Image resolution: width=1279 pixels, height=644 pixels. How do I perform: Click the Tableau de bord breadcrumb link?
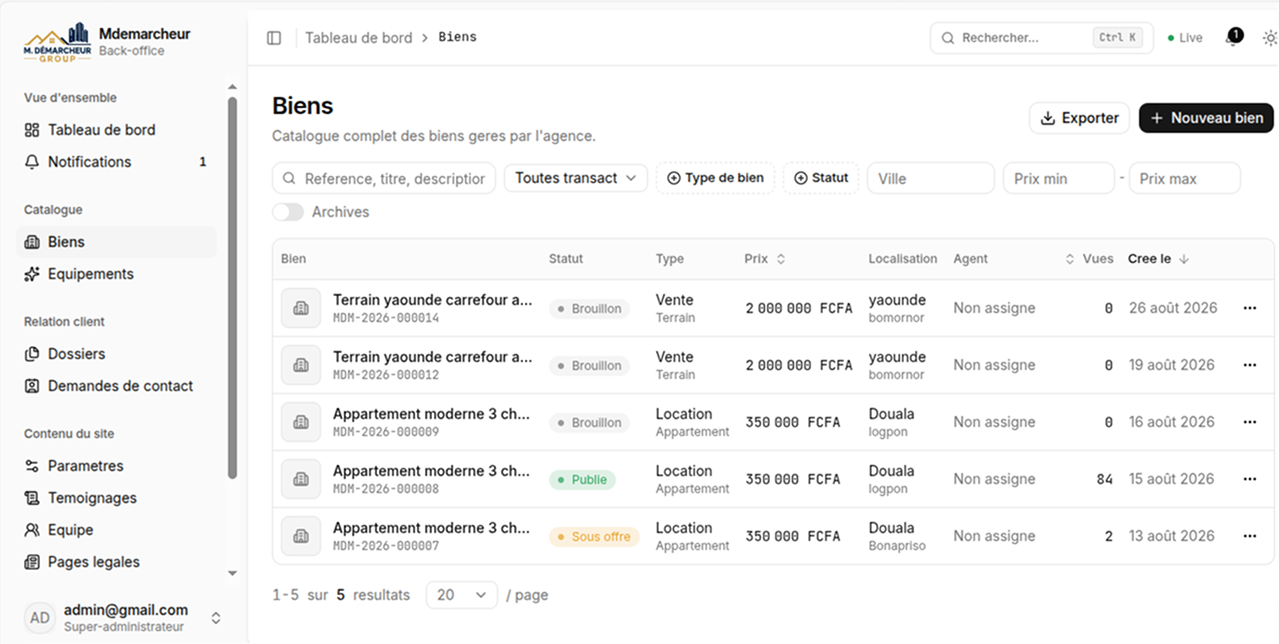(x=358, y=38)
